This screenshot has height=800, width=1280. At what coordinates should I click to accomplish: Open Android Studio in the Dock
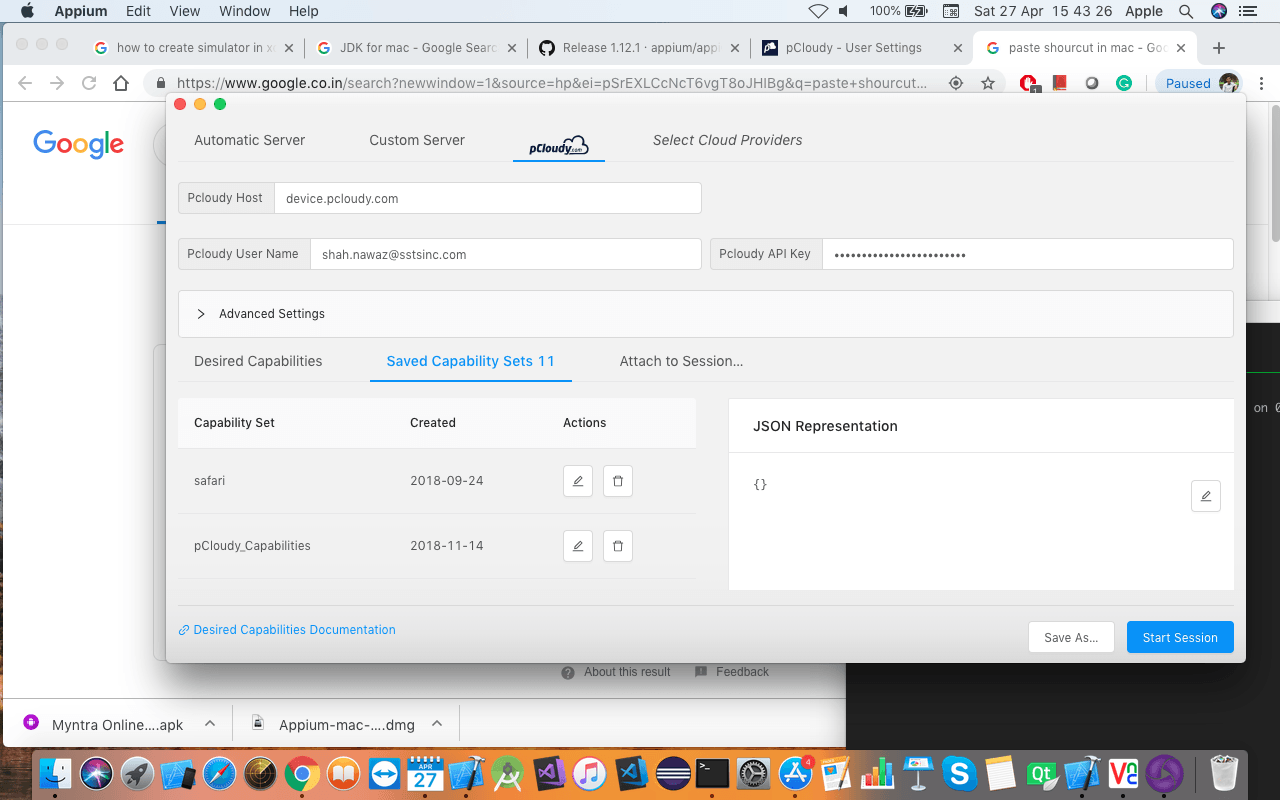click(x=508, y=774)
